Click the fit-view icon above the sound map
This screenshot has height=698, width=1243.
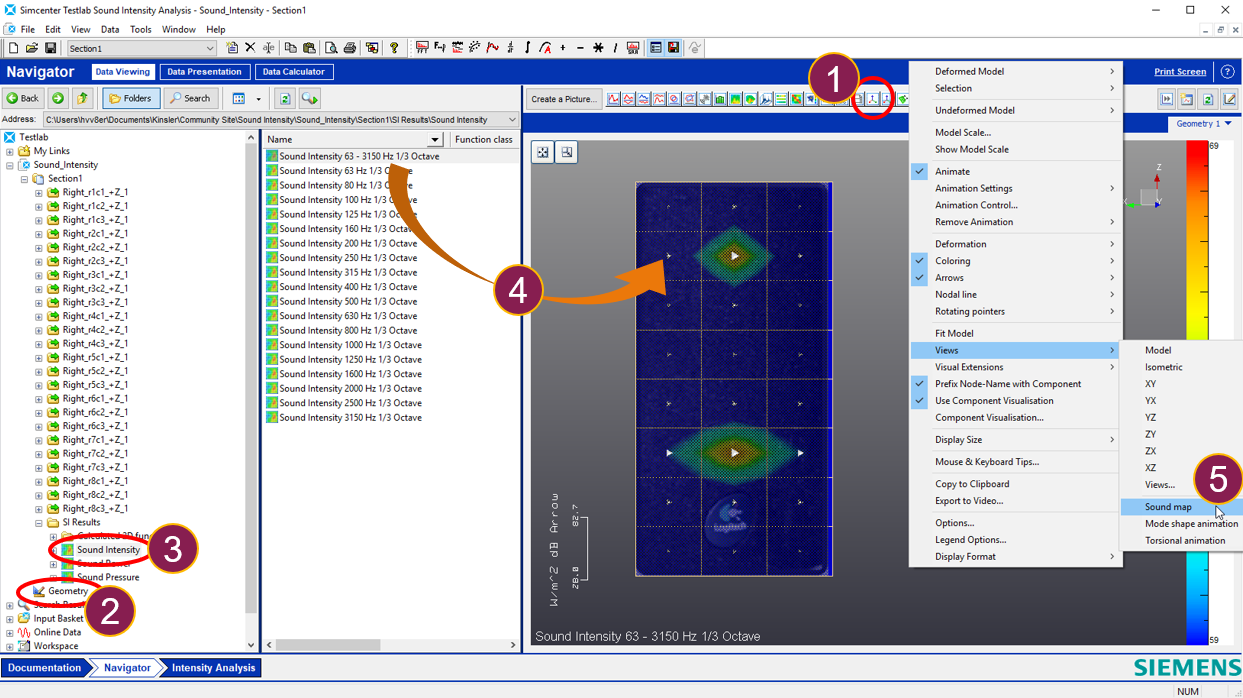click(543, 152)
